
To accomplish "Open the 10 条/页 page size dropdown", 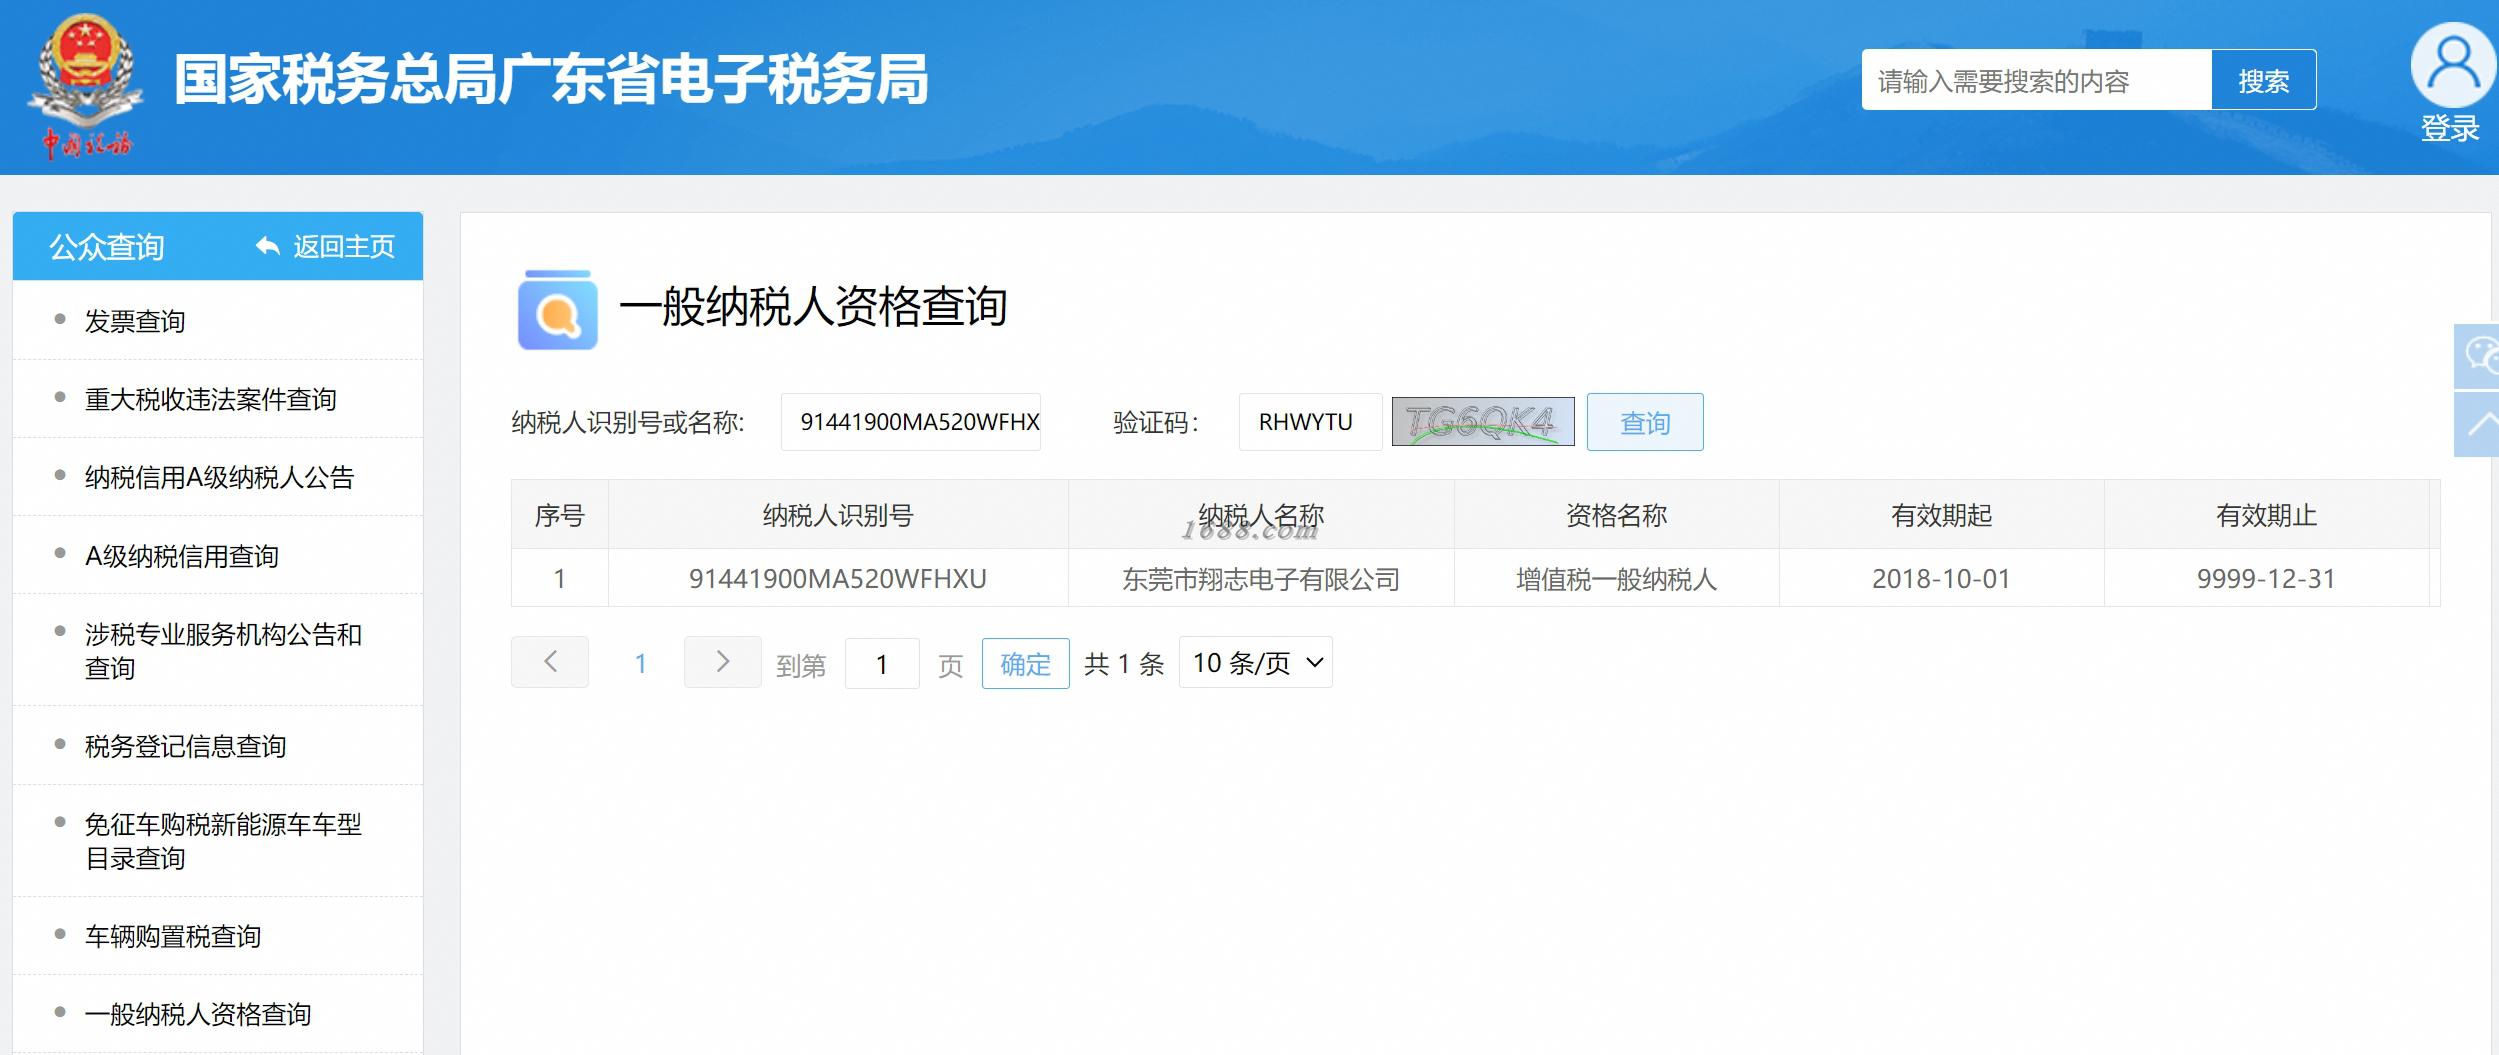I will pos(1256,662).
